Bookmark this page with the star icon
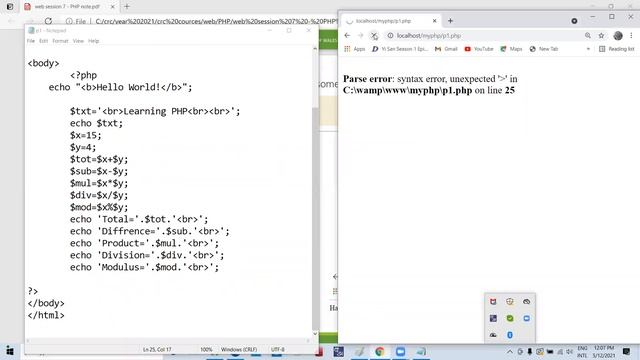The image size is (640, 360). [x=601, y=36]
